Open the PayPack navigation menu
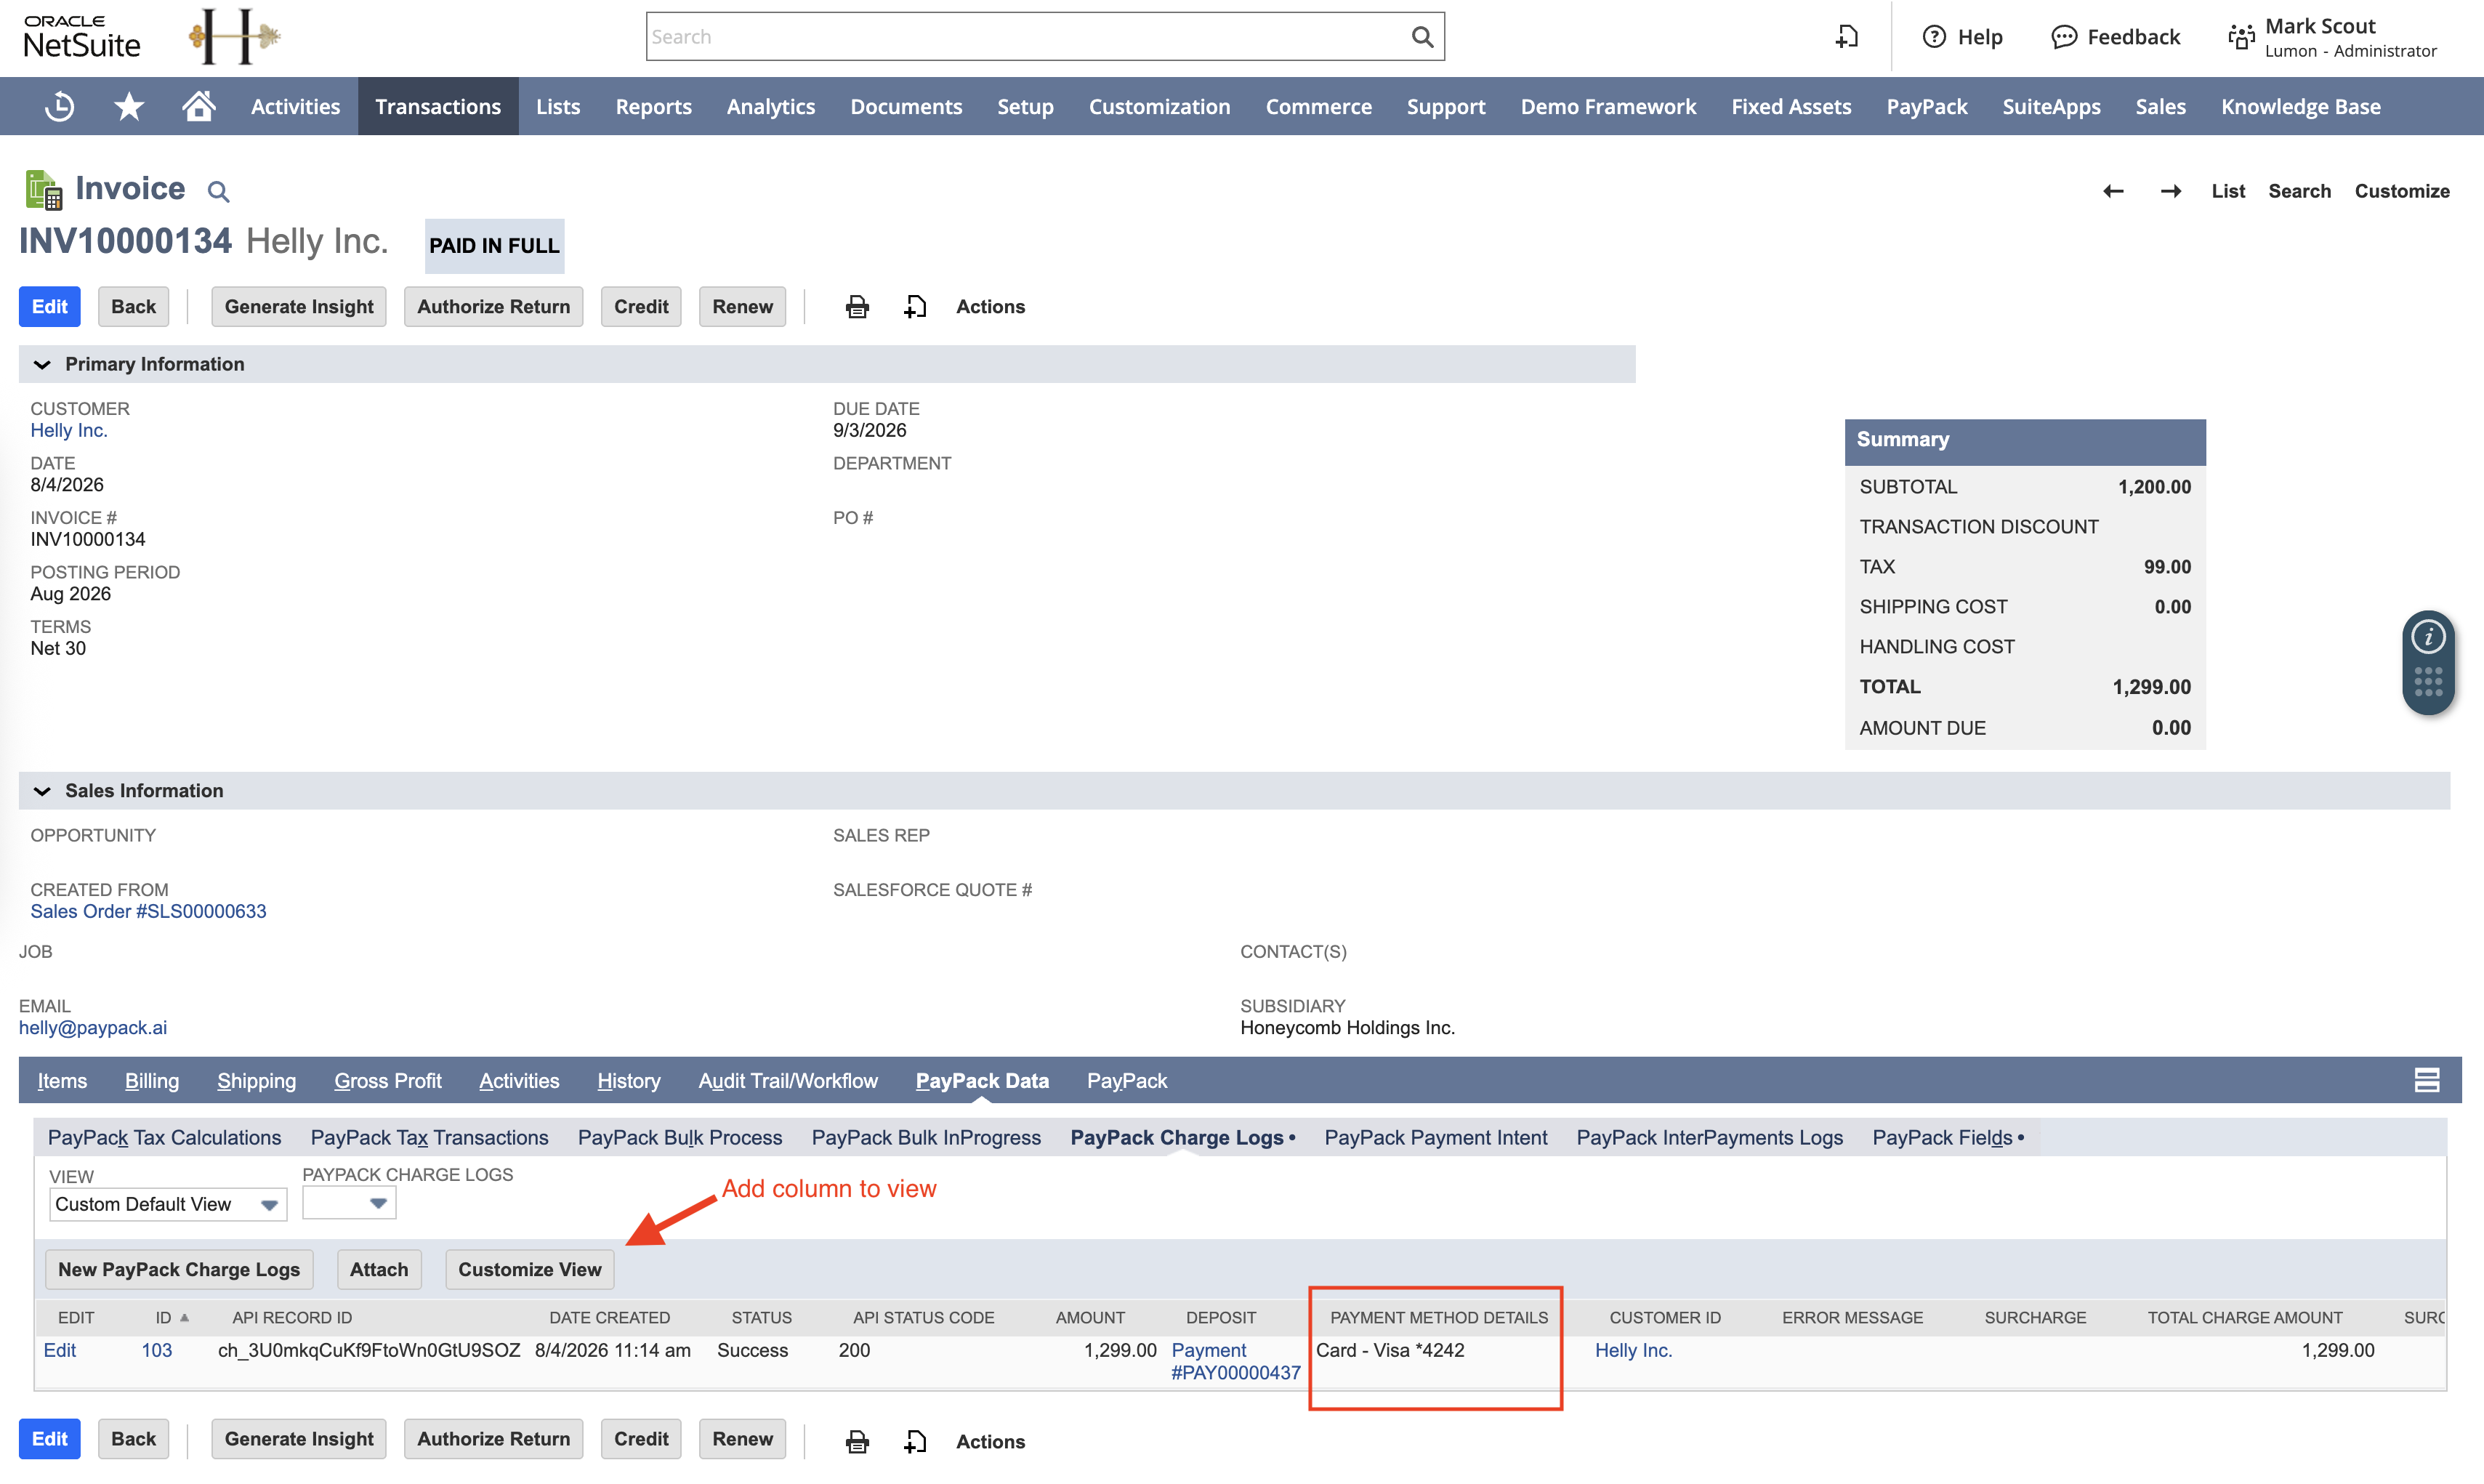 [x=1926, y=106]
